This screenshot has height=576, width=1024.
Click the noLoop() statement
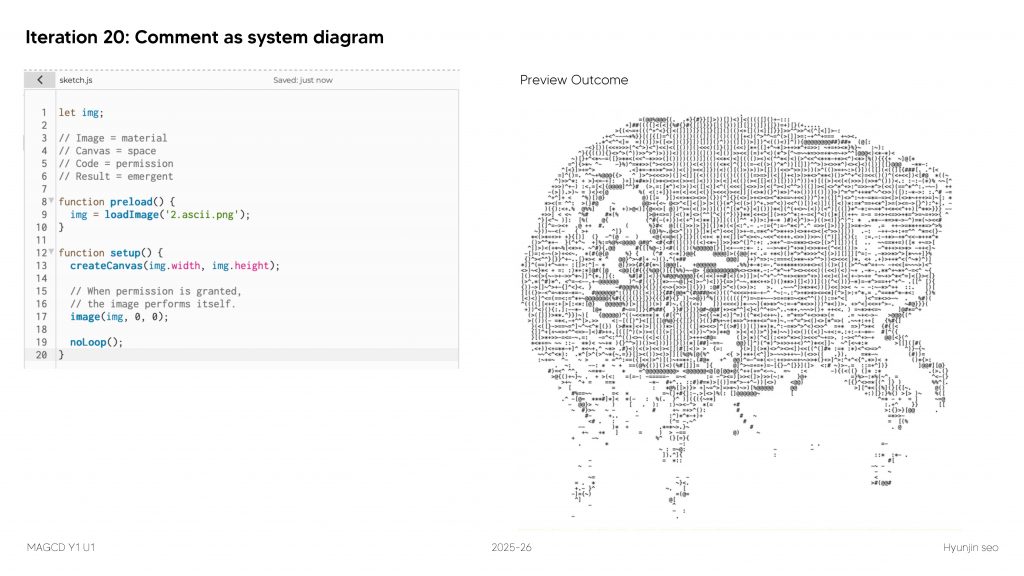[x=96, y=342]
